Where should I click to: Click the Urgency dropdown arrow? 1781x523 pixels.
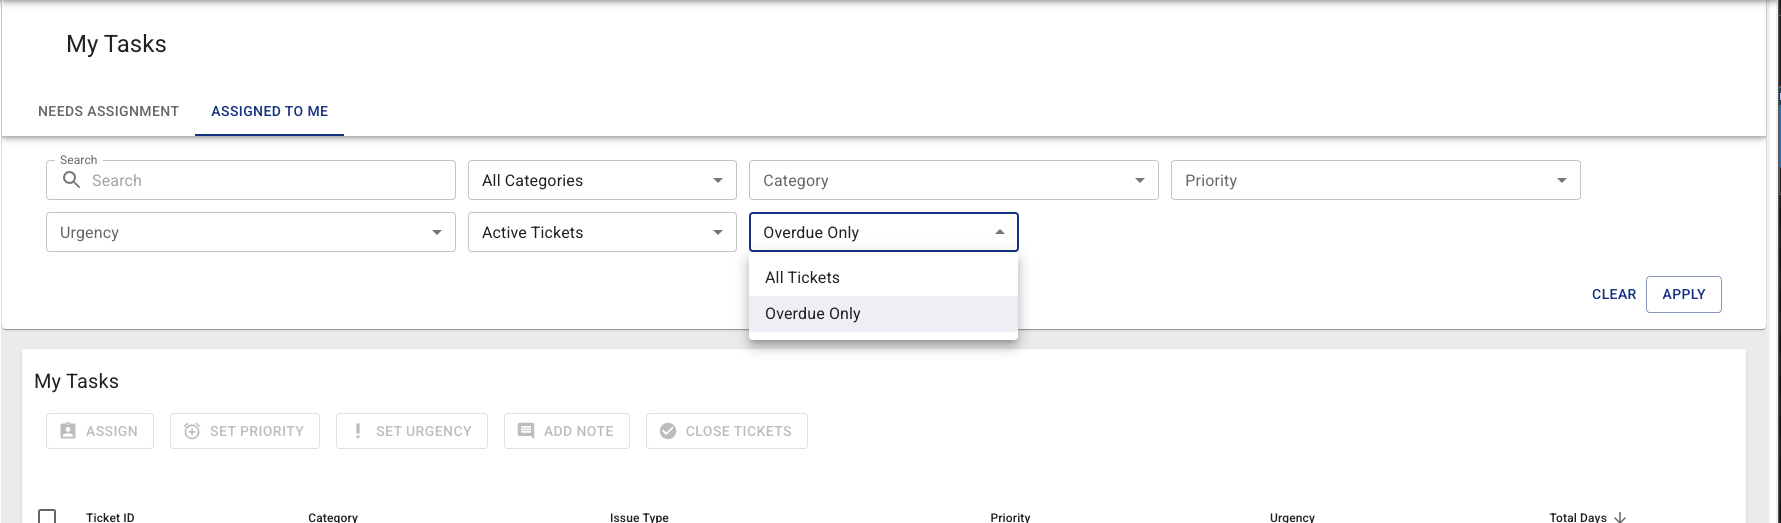[436, 232]
